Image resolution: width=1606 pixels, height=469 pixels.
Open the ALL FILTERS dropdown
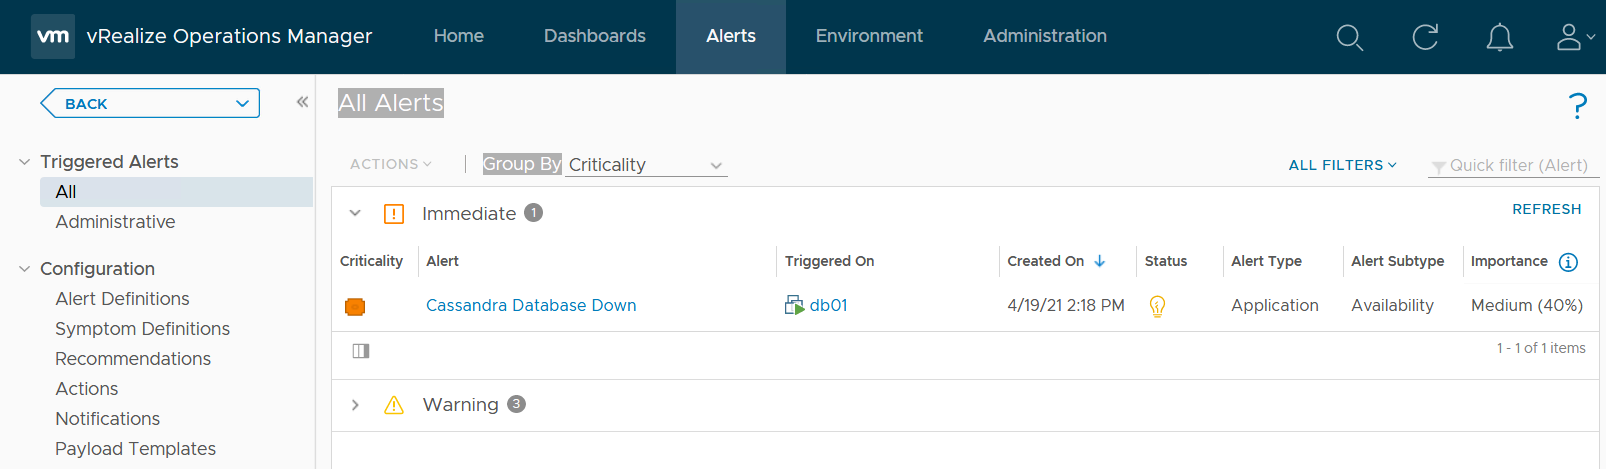[1342, 165]
